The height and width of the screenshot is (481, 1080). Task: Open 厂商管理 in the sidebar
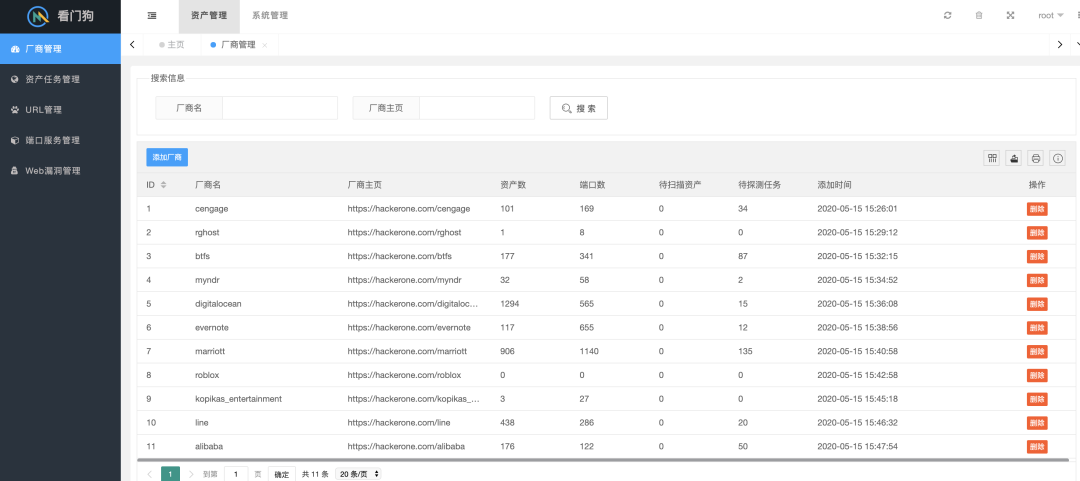pos(61,49)
